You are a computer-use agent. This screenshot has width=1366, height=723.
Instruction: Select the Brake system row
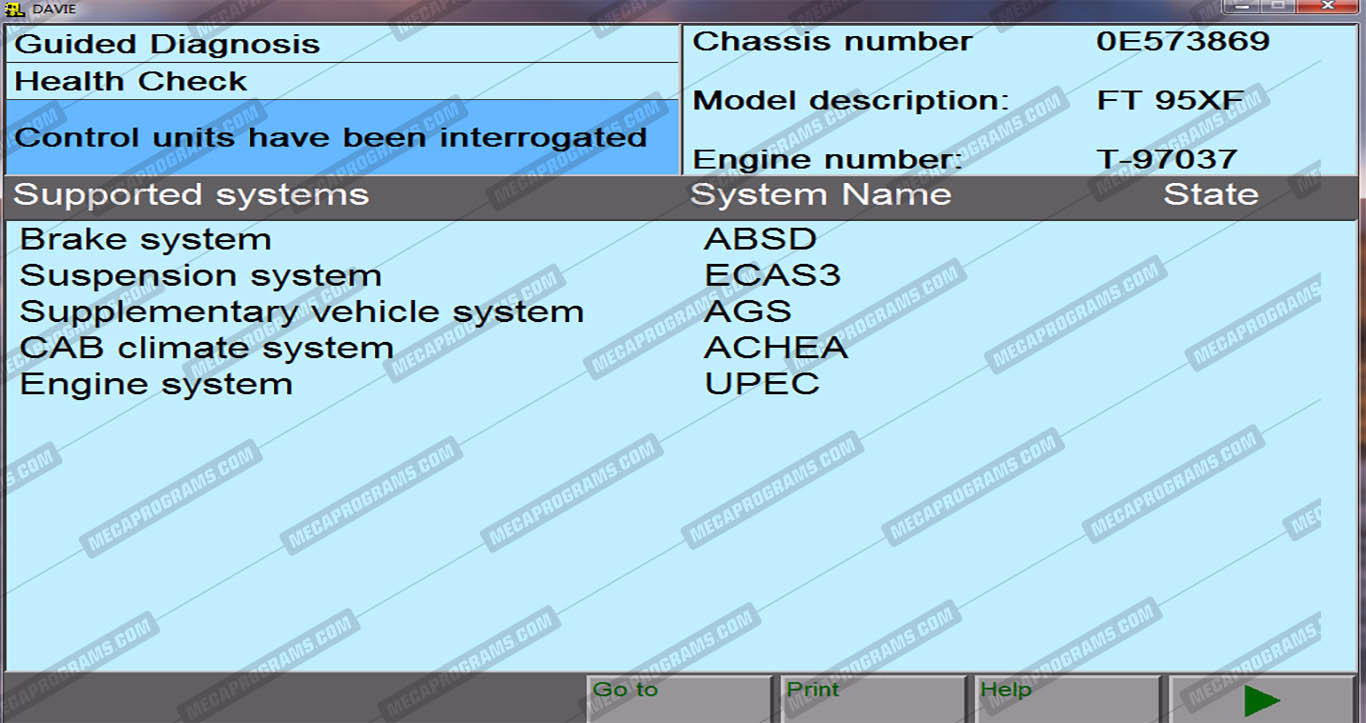146,240
